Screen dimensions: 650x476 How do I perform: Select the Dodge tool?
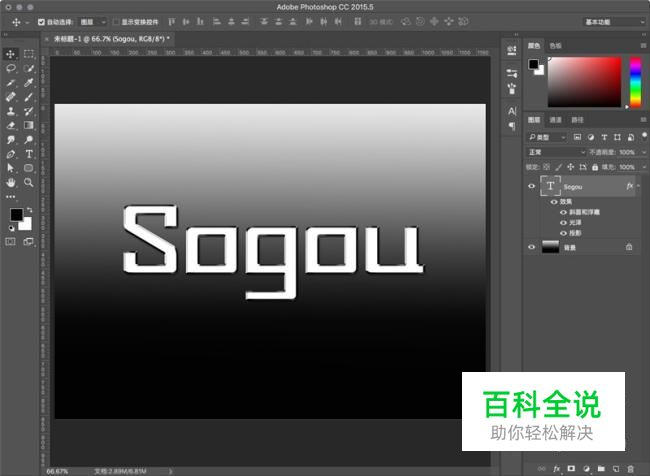click(29, 139)
